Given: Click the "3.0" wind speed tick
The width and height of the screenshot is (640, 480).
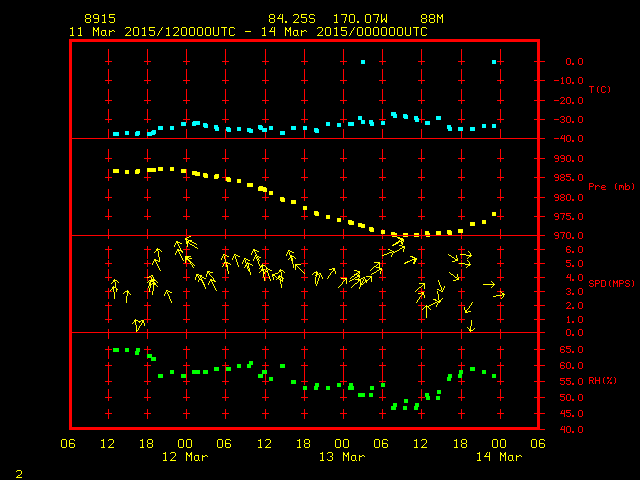Looking at the screenshot, I should (x=574, y=291).
